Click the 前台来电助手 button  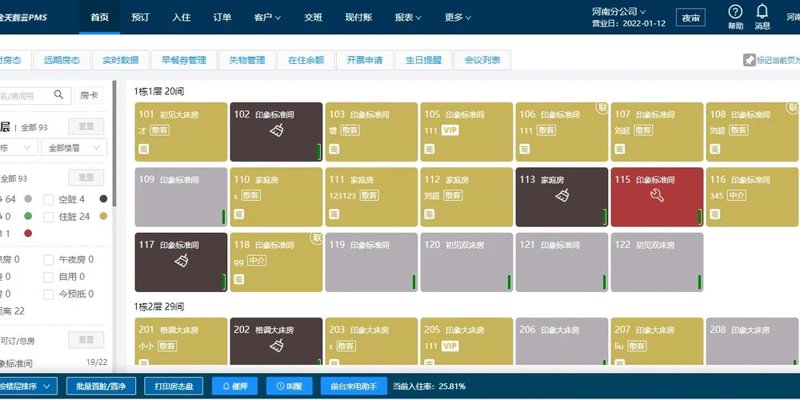[353, 386]
